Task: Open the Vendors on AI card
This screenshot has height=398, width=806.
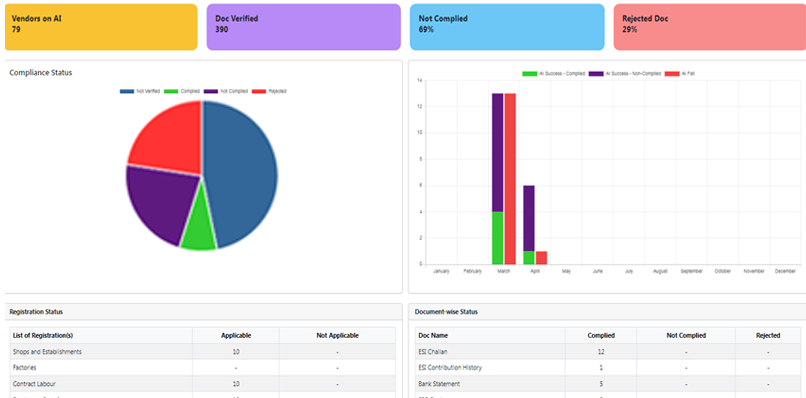Action: tap(101, 27)
